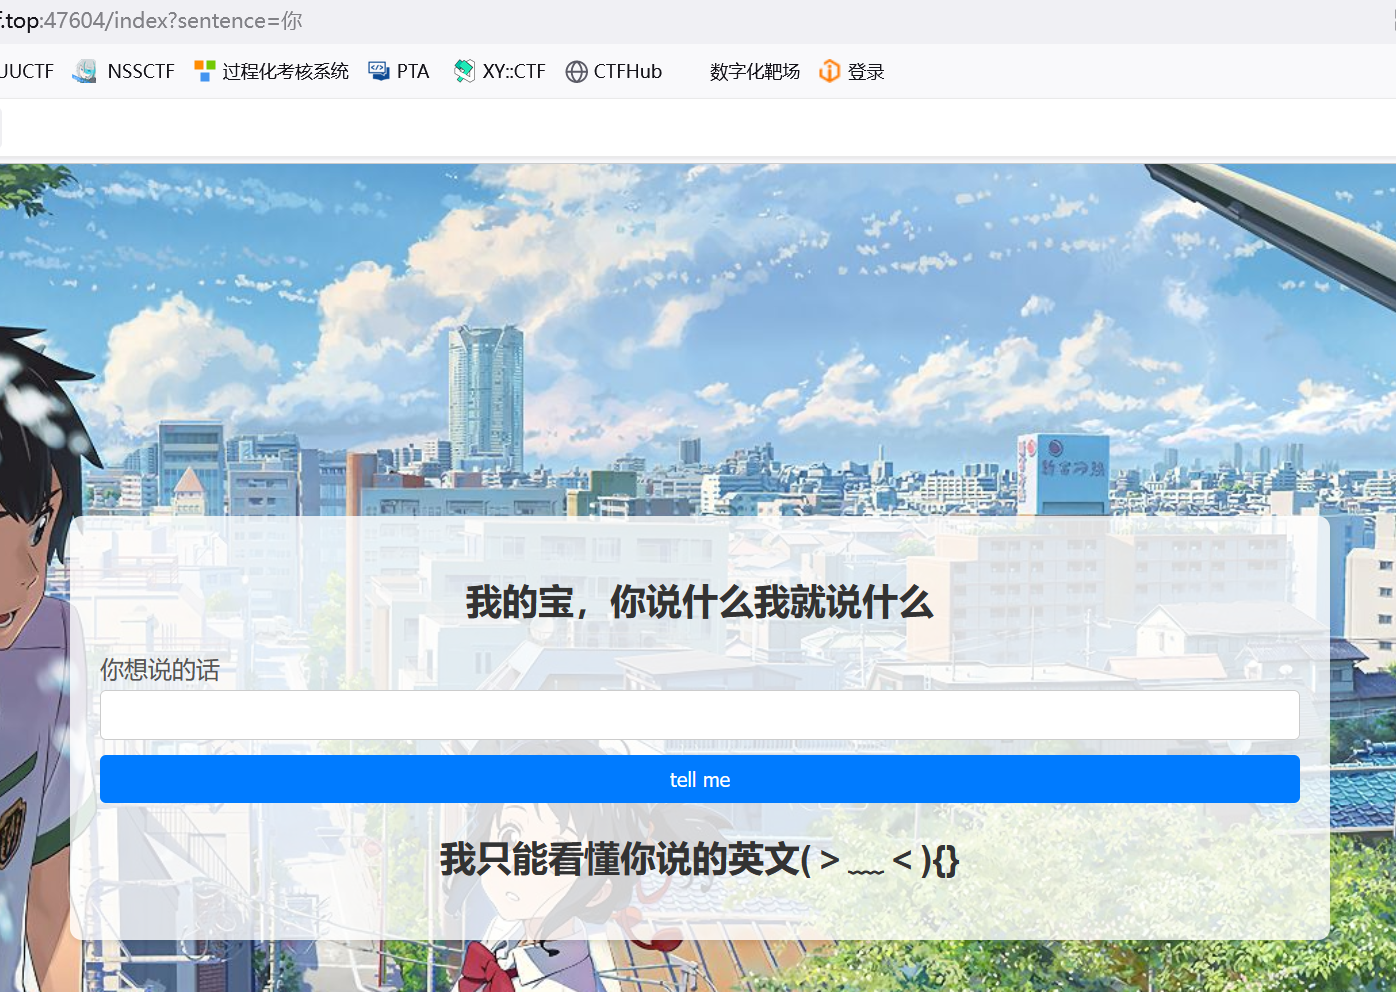1396x992 pixels.
Task: Open the 过程化考核系统 bookmark label
Action: coord(285,71)
